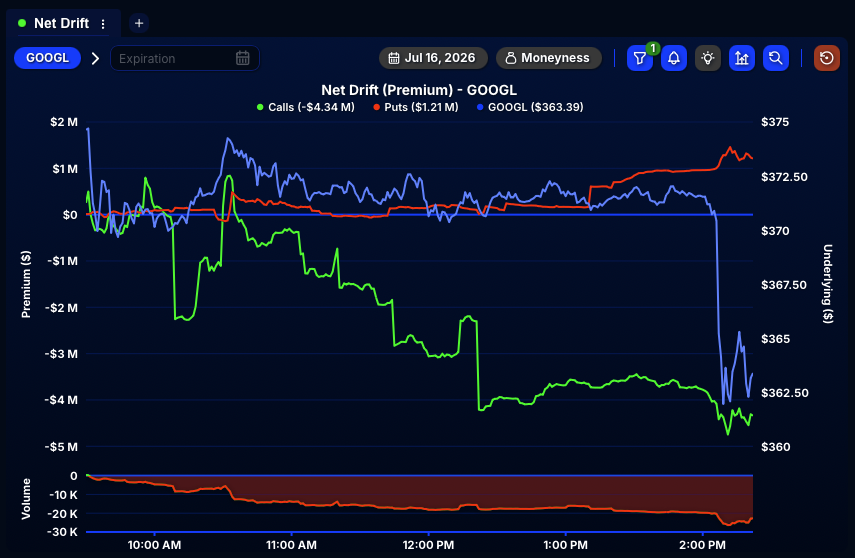Click the $2 M premium axis label
855x558 pixels.
point(64,122)
